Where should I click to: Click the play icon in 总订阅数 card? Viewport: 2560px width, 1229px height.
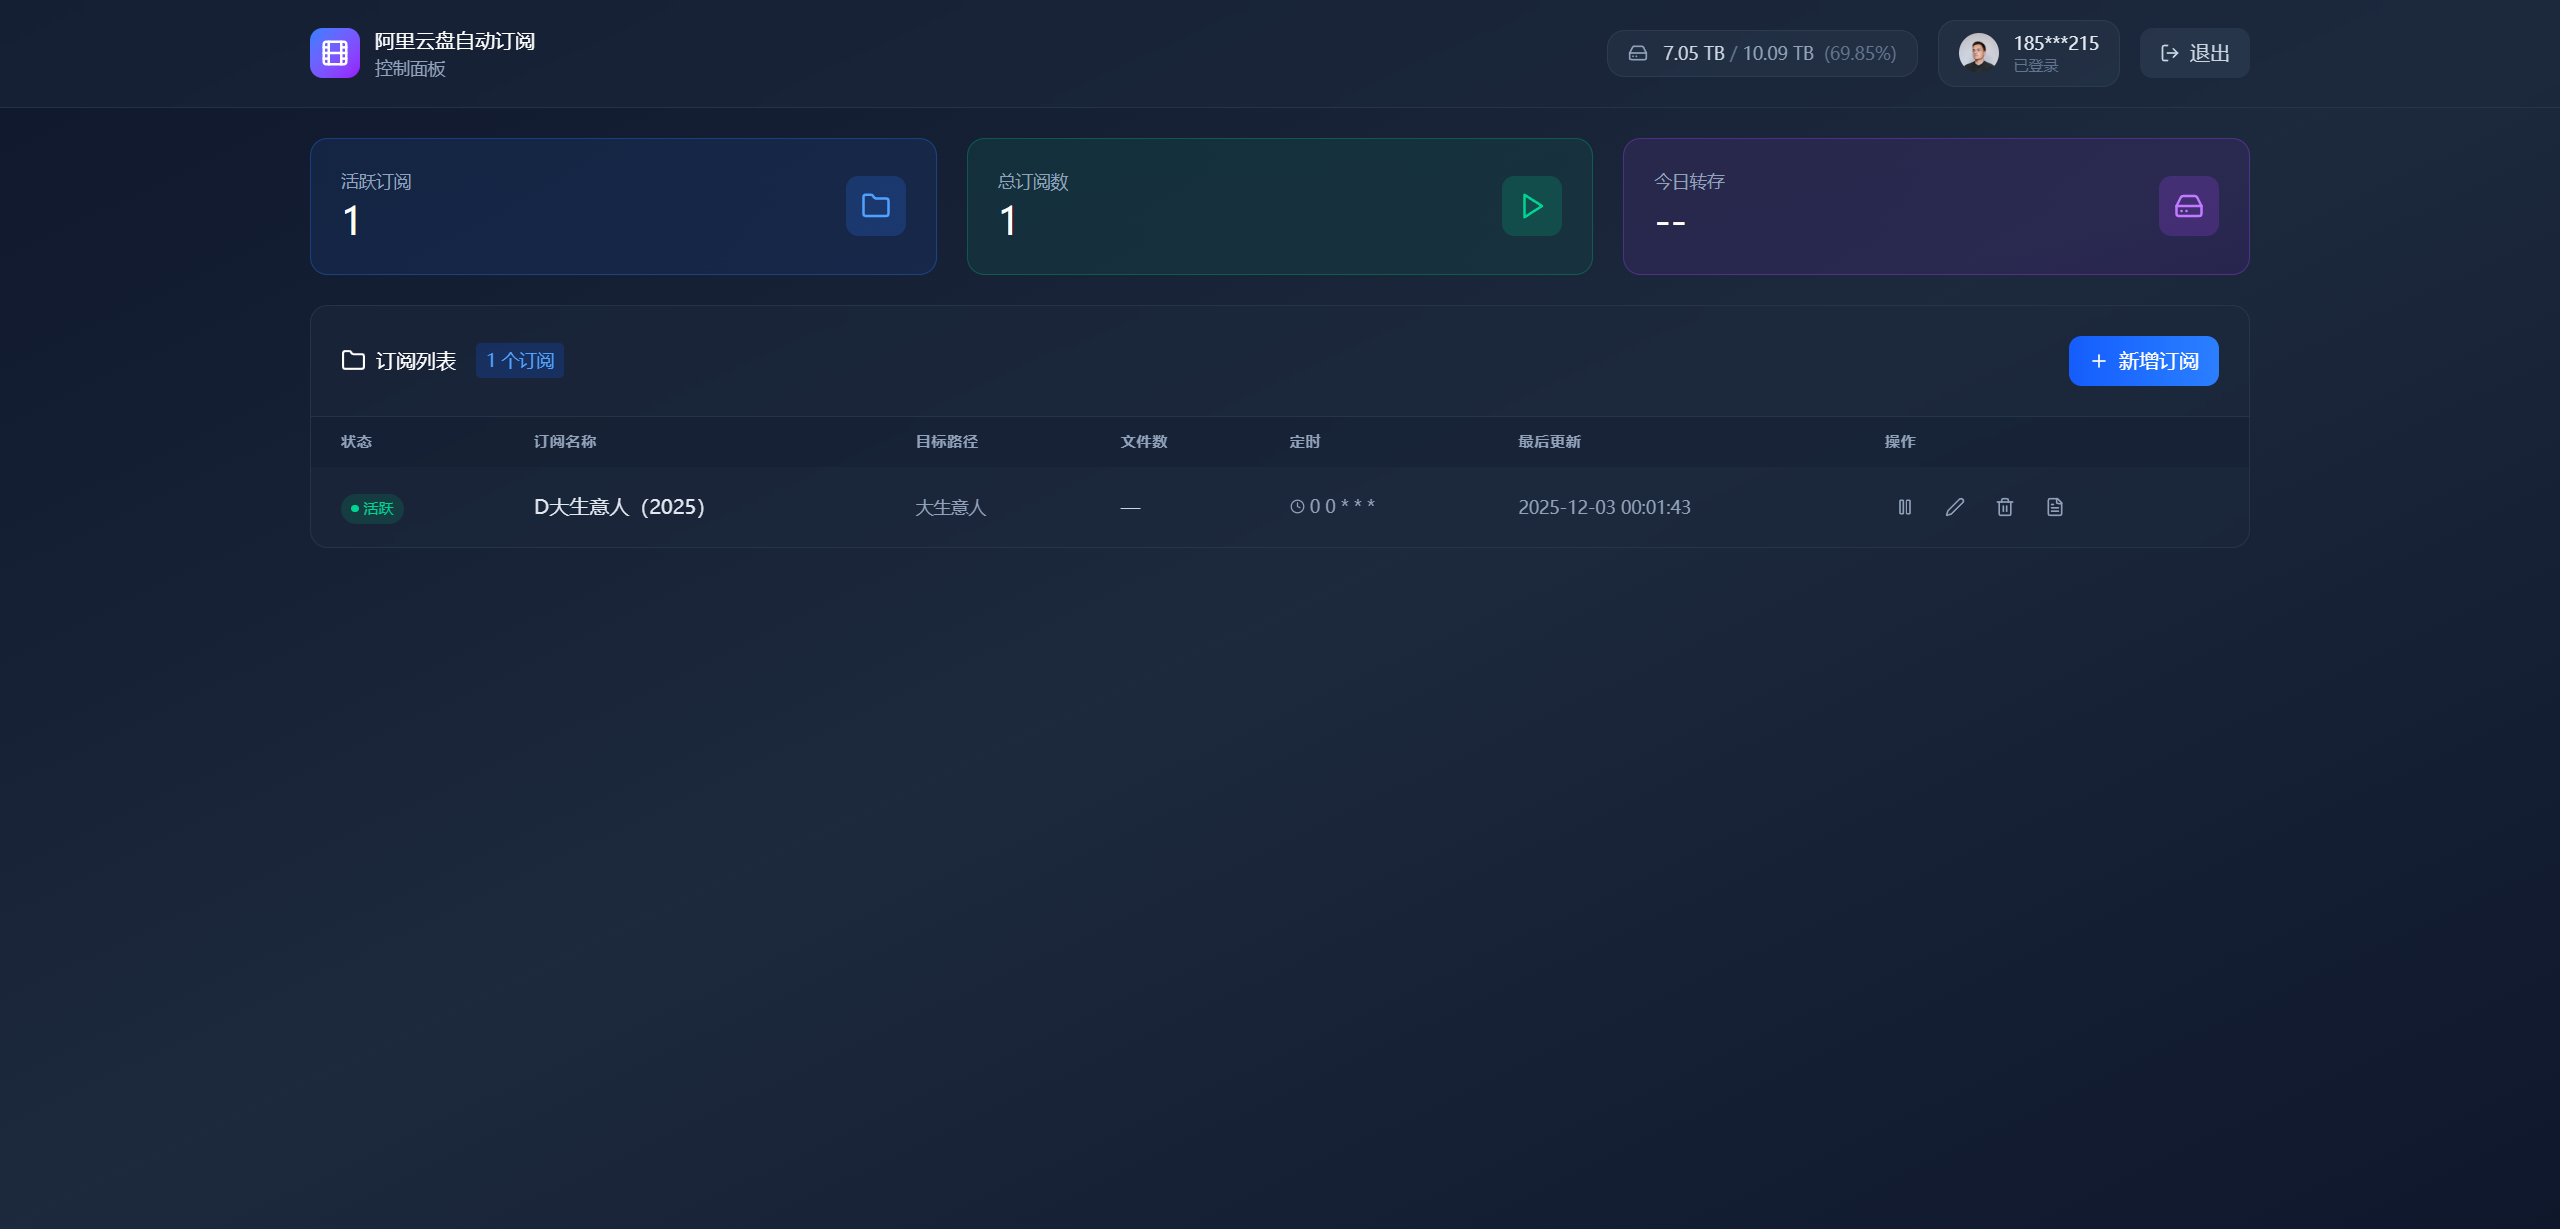pos(1531,206)
